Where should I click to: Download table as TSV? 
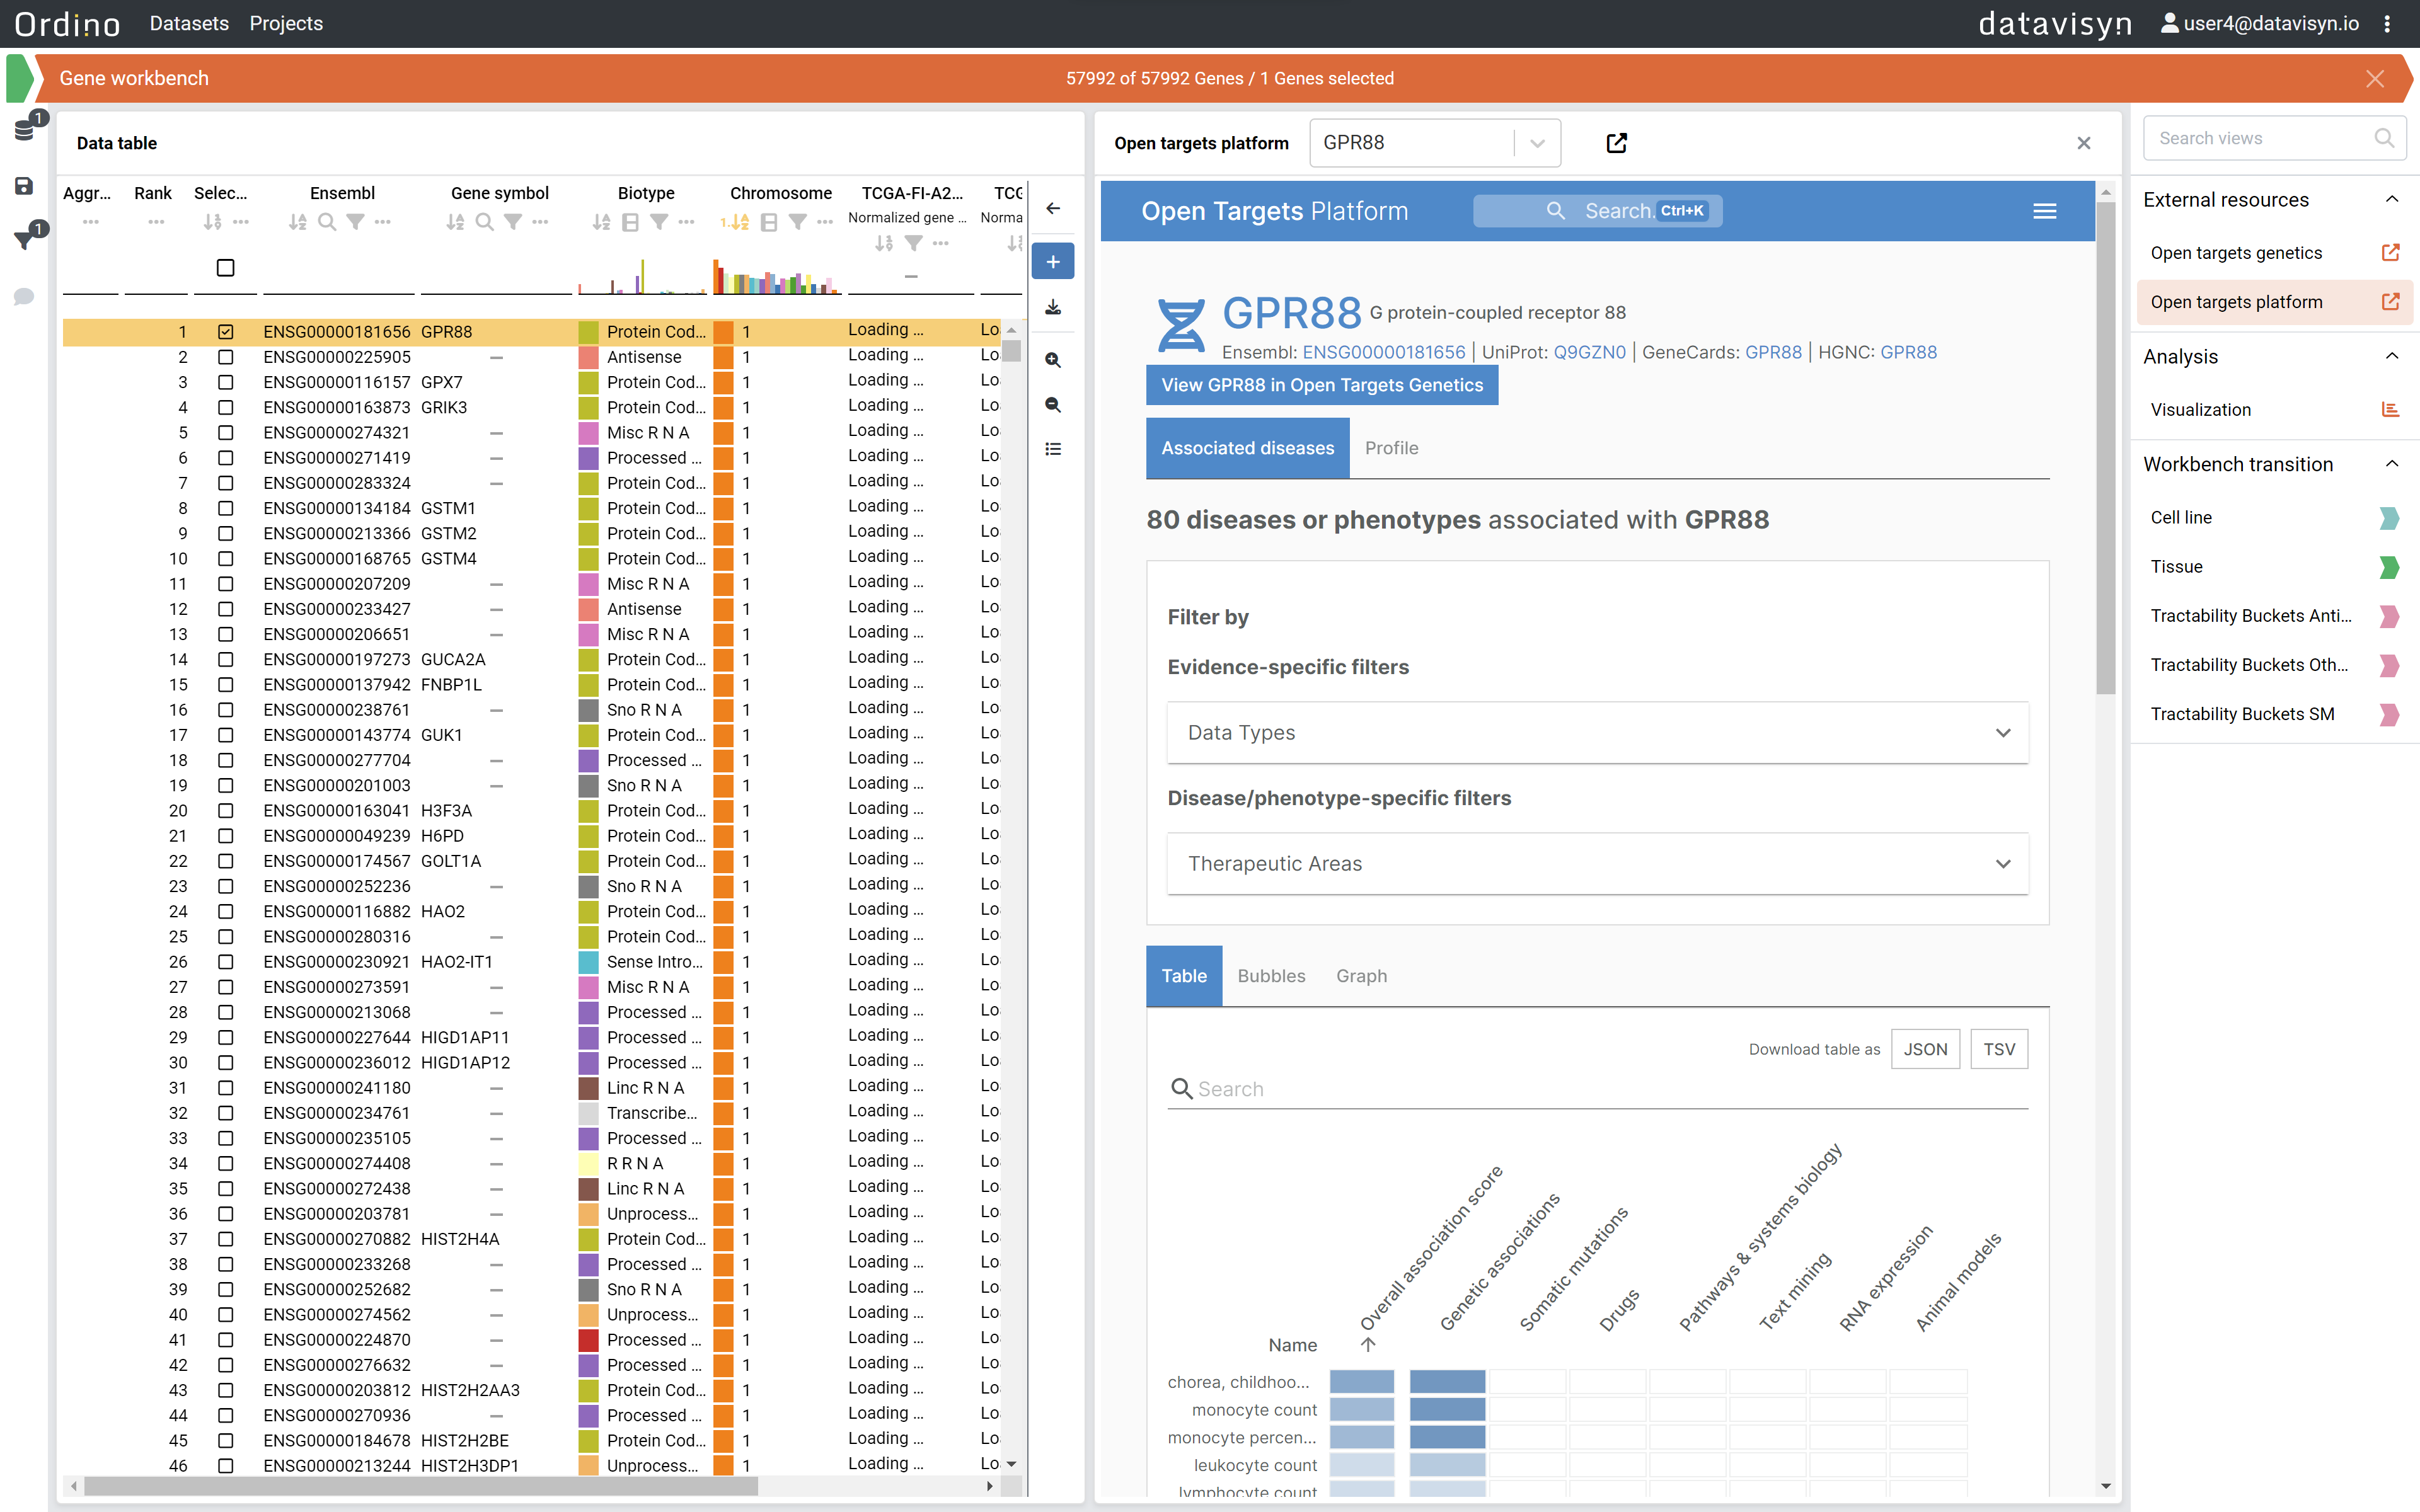pyautogui.click(x=1999, y=1049)
